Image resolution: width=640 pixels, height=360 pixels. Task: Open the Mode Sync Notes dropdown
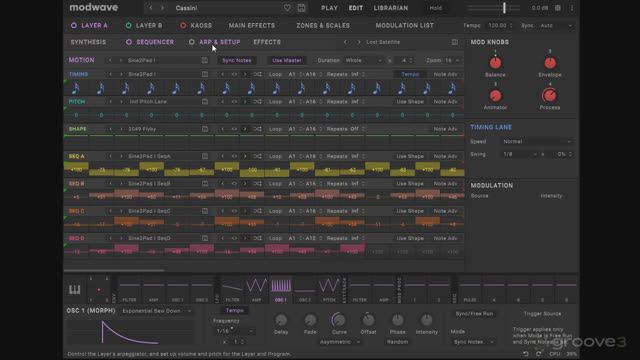pyautogui.click(x=473, y=342)
